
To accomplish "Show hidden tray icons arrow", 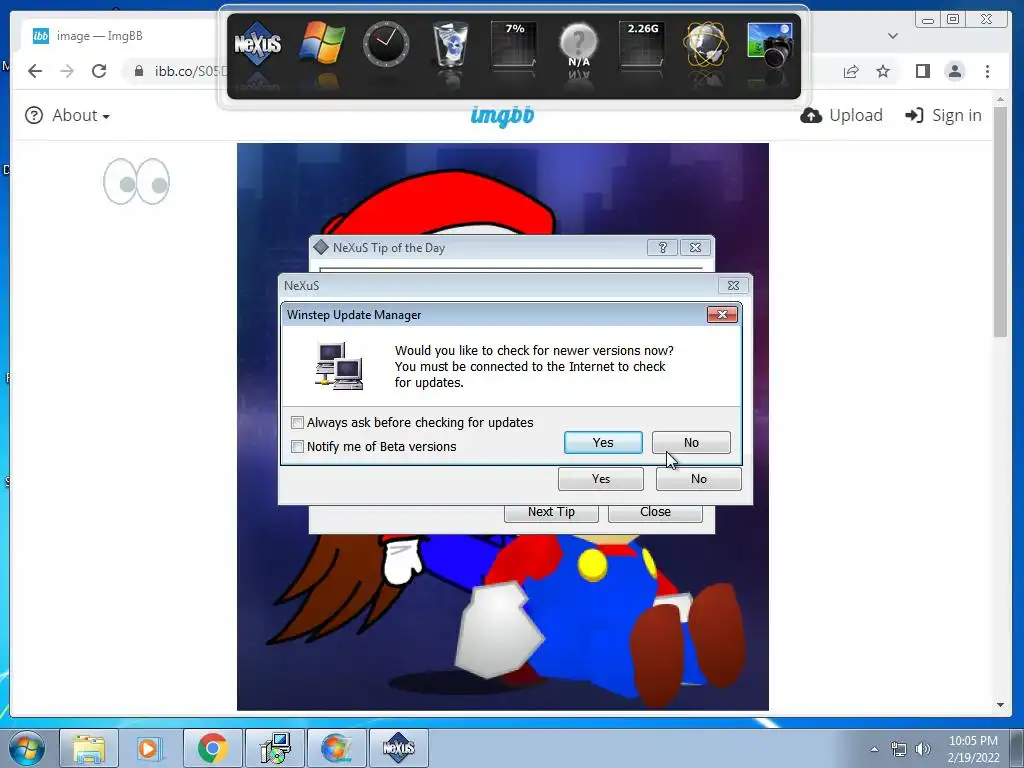I will click(x=874, y=749).
